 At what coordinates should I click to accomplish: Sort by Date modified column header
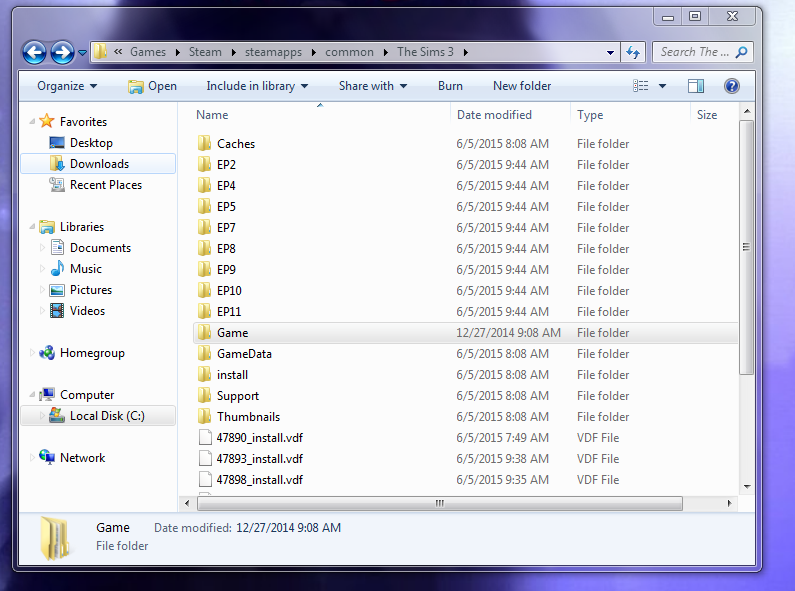click(510, 115)
